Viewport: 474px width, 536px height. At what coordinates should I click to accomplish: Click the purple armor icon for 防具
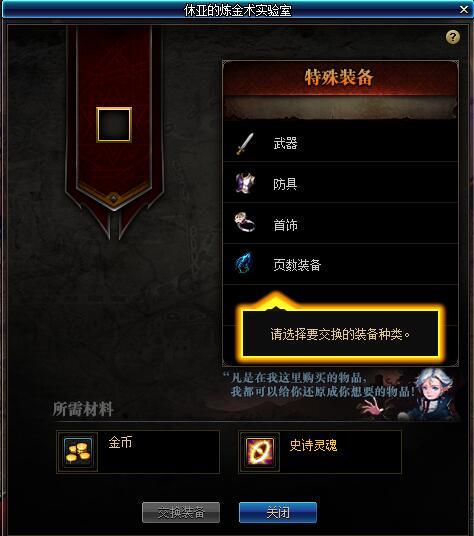coord(245,183)
